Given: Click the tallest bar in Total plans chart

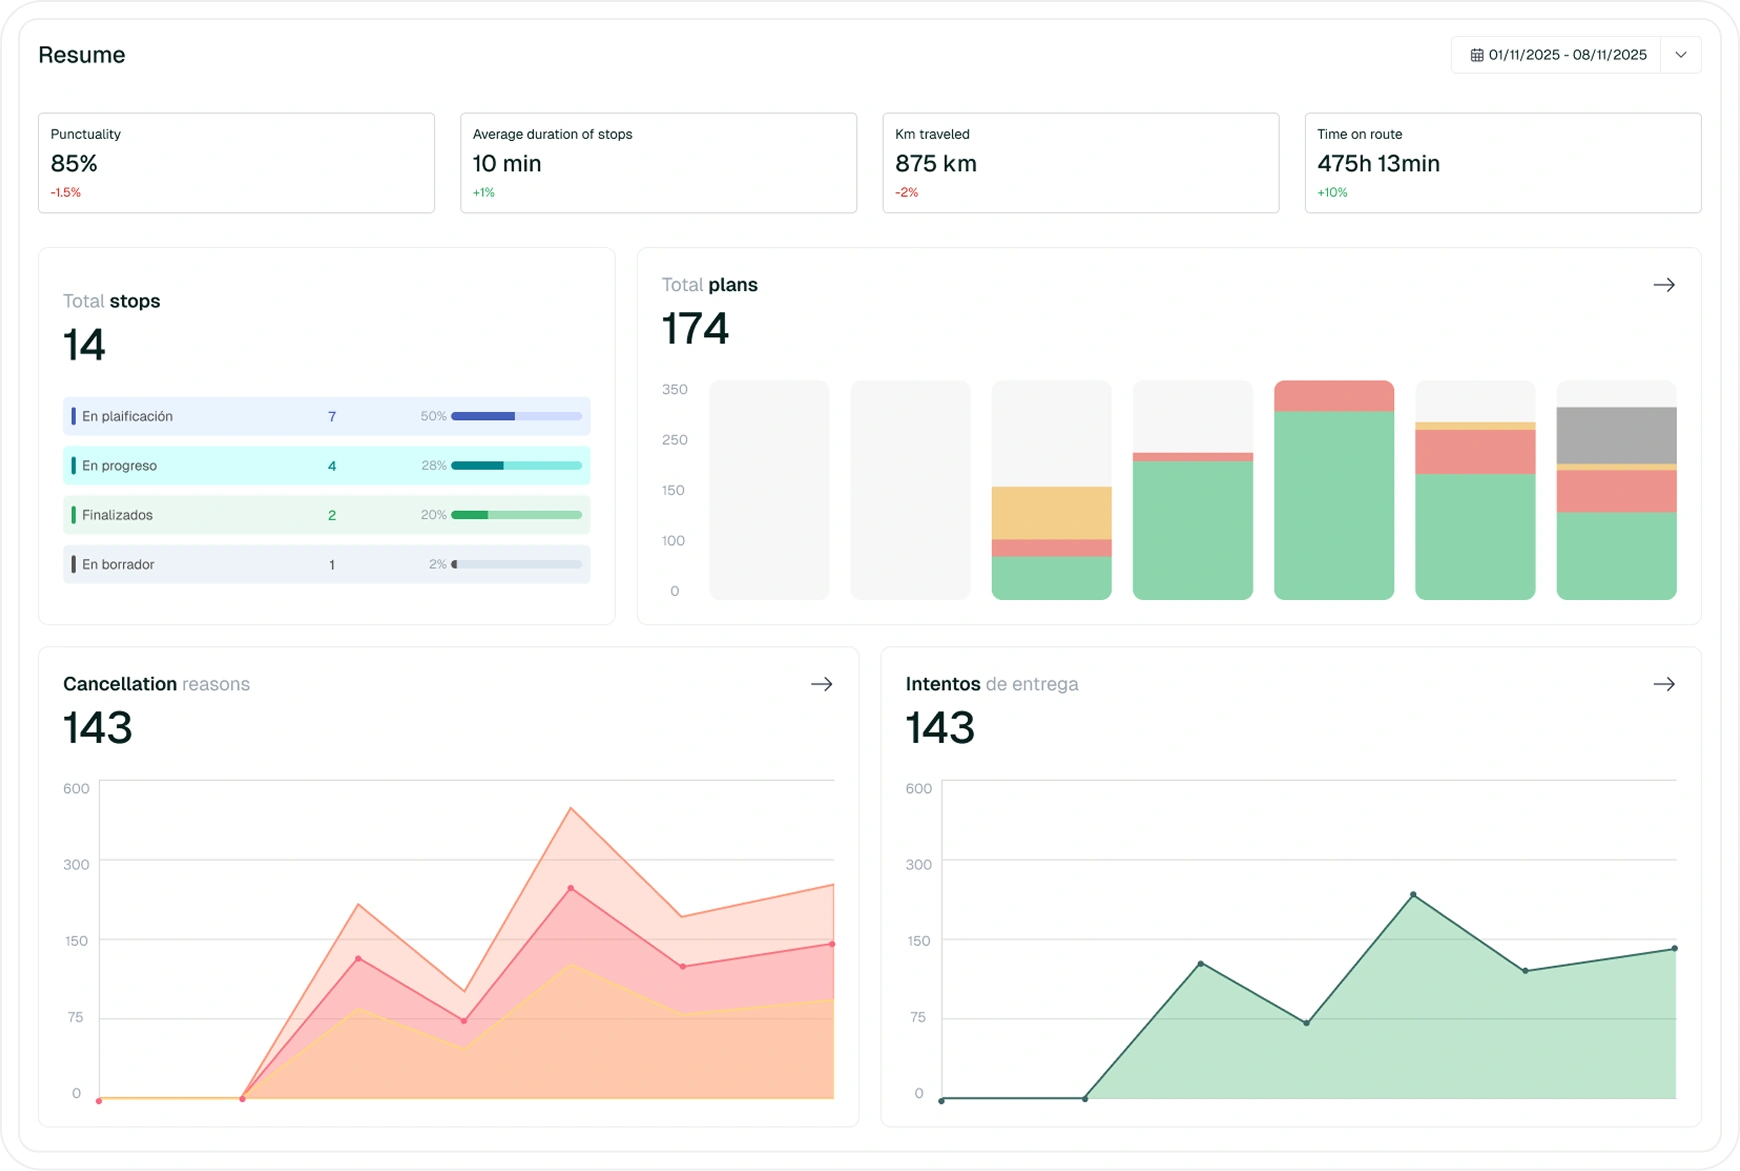Looking at the screenshot, I should coord(1334,488).
